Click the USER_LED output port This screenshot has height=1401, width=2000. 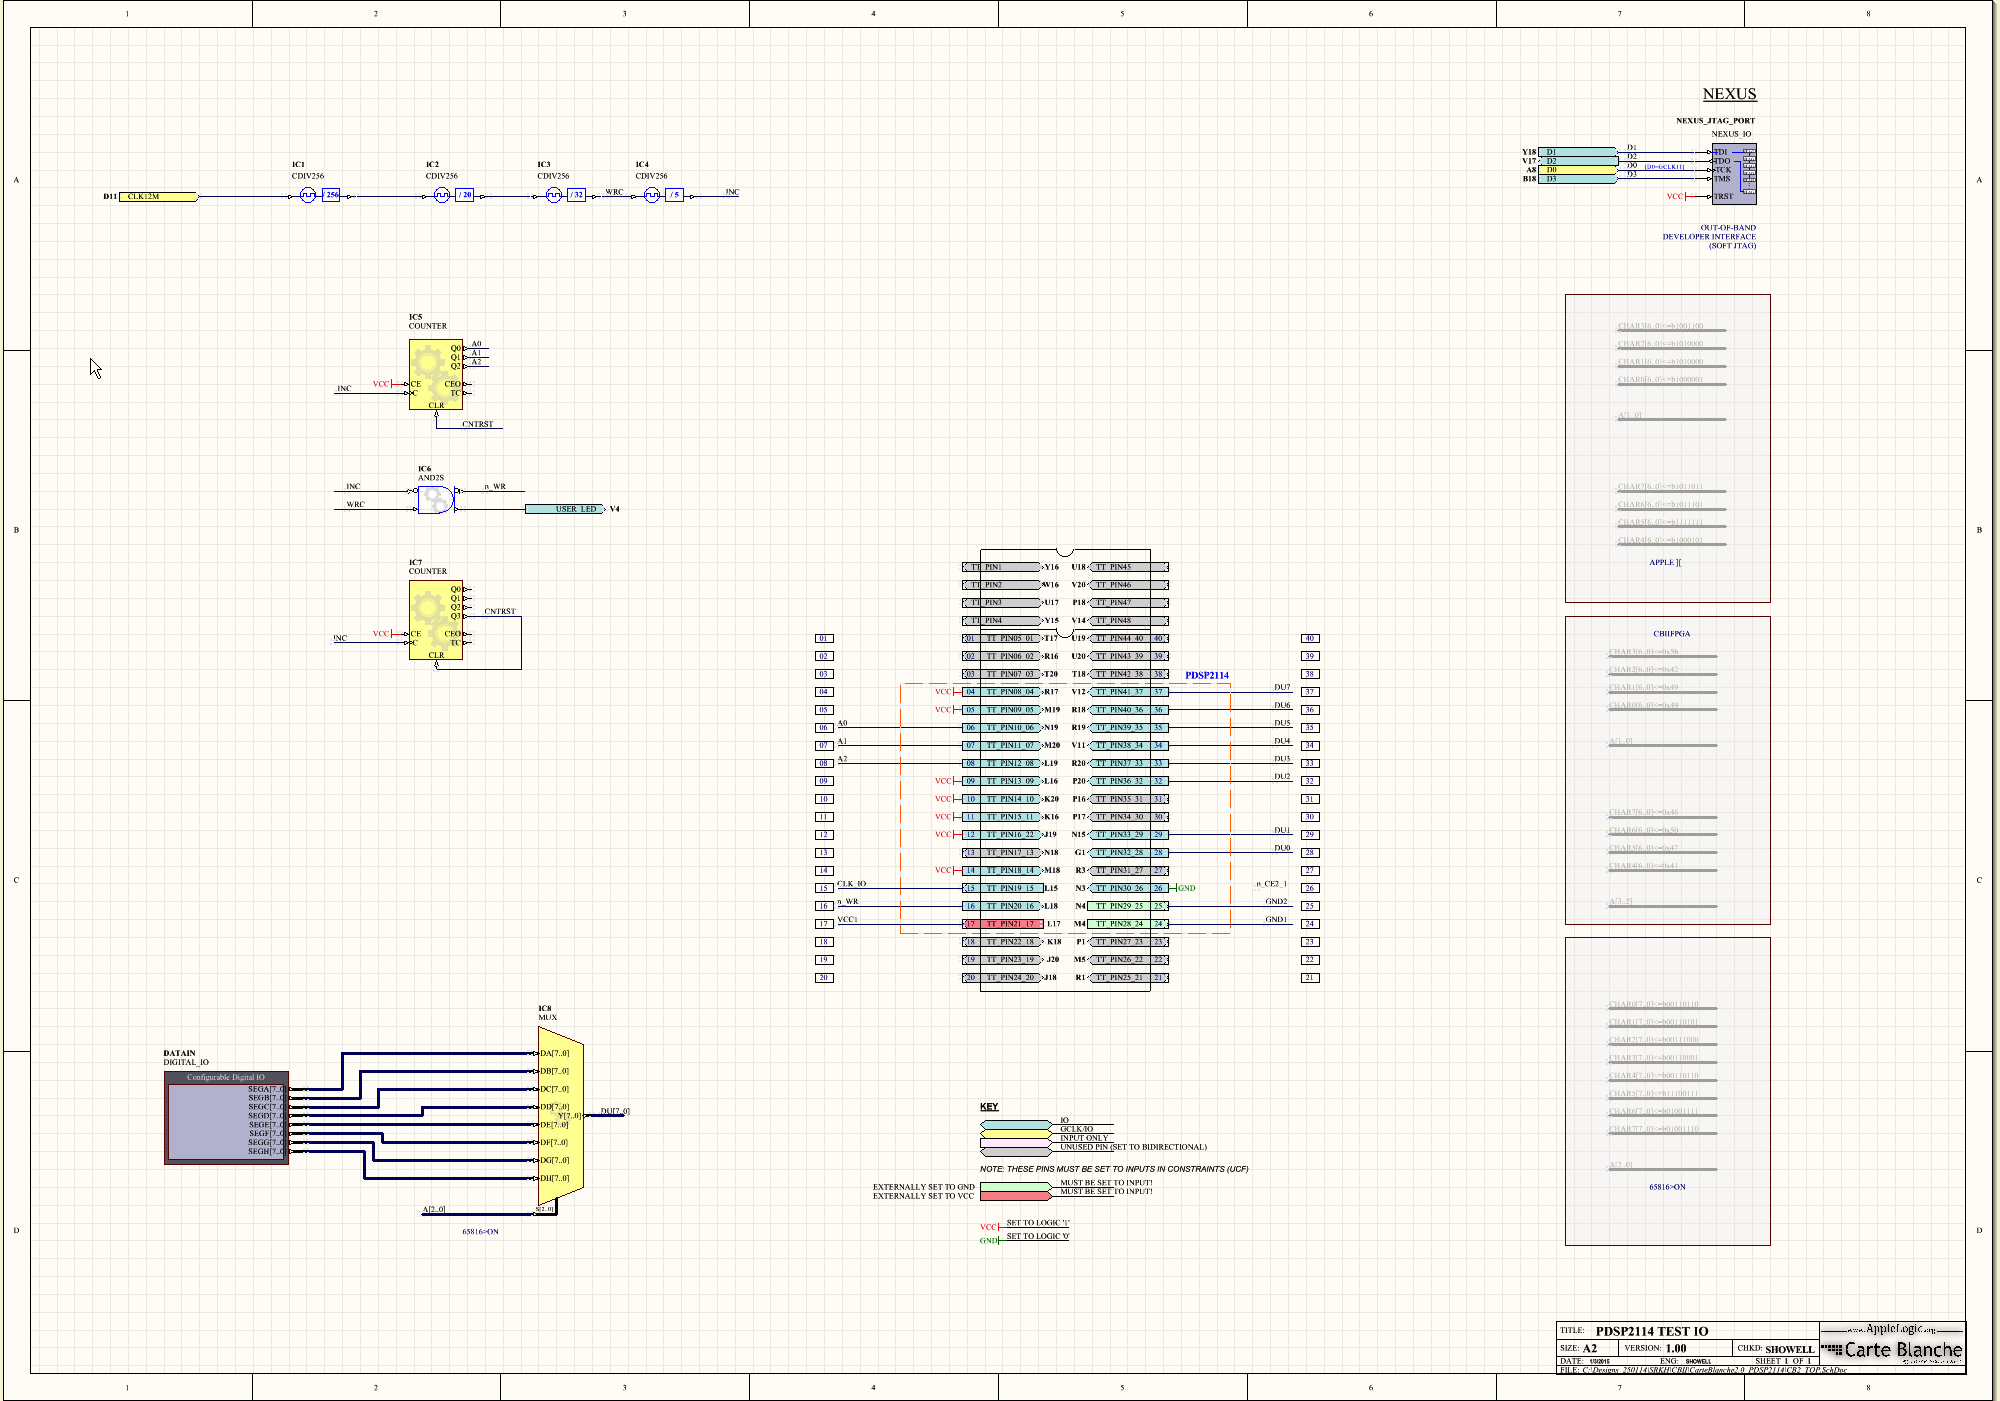point(565,509)
